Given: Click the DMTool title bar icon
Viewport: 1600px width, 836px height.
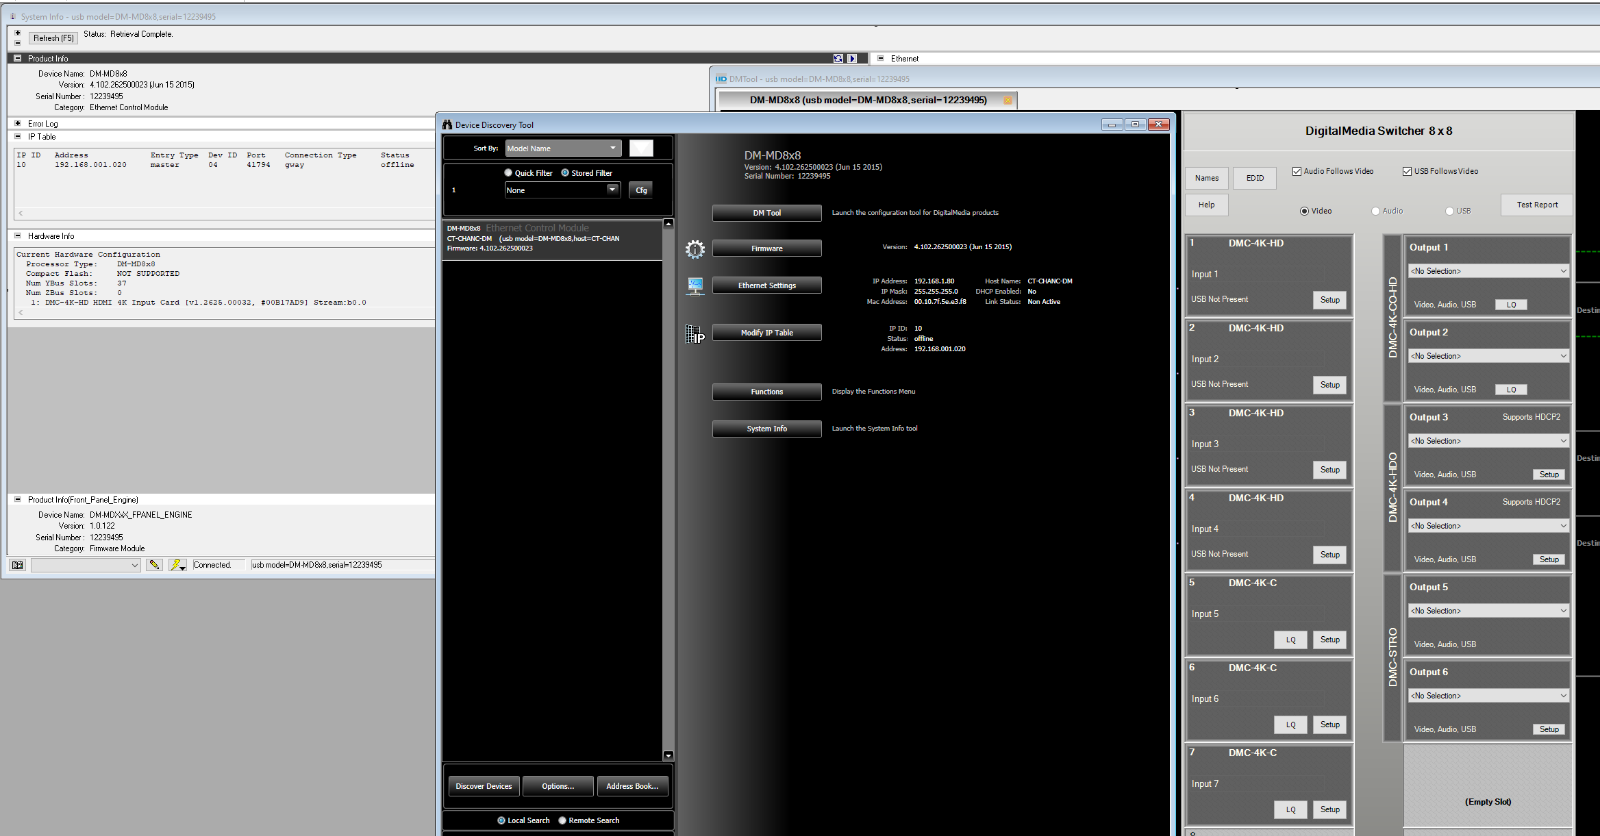Looking at the screenshot, I should [x=721, y=79].
